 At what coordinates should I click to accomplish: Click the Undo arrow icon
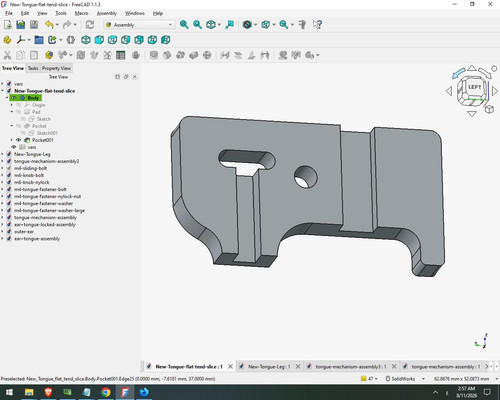click(x=49, y=25)
